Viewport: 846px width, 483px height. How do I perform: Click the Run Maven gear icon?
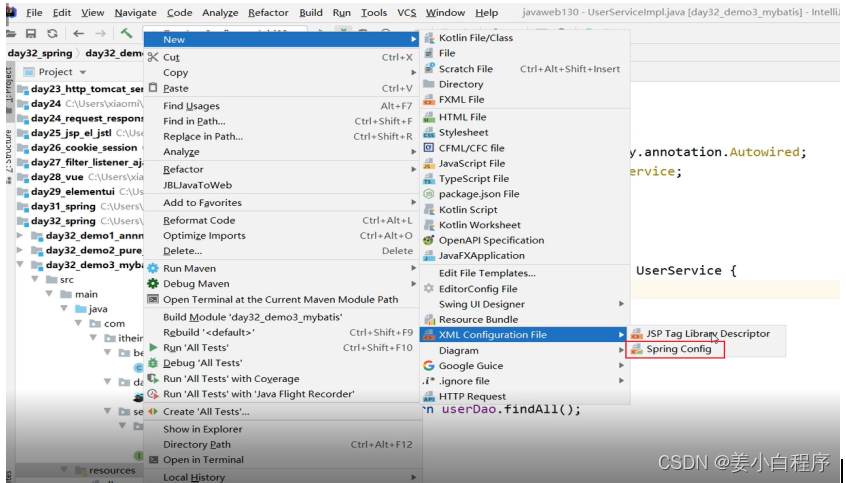153,268
